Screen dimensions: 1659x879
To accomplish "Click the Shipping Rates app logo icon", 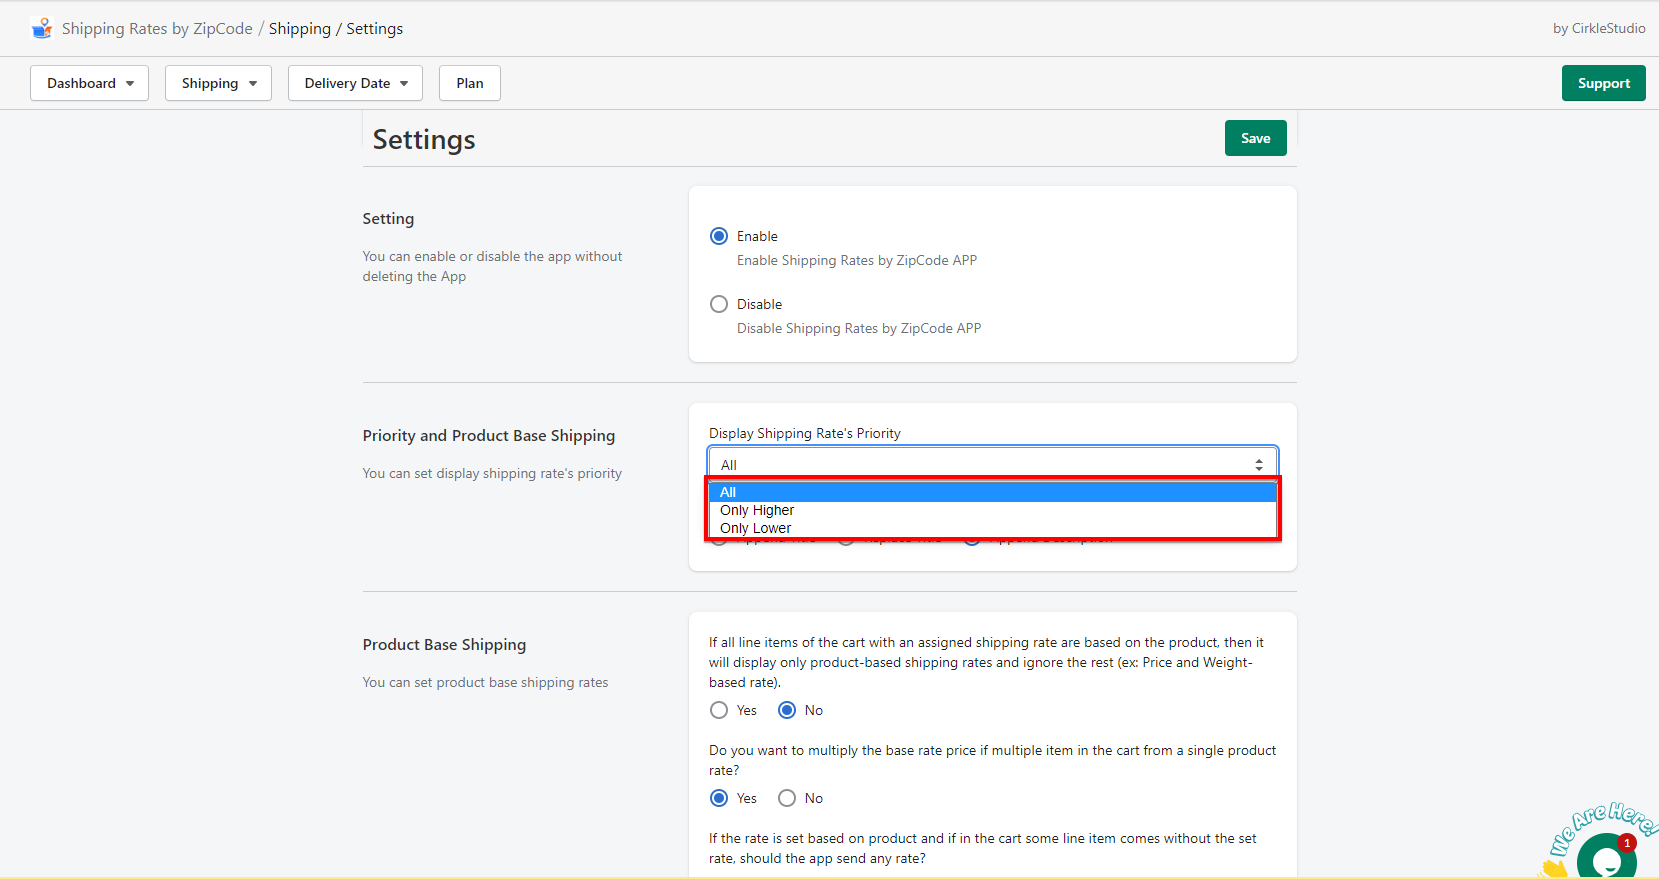I will pos(42,28).
